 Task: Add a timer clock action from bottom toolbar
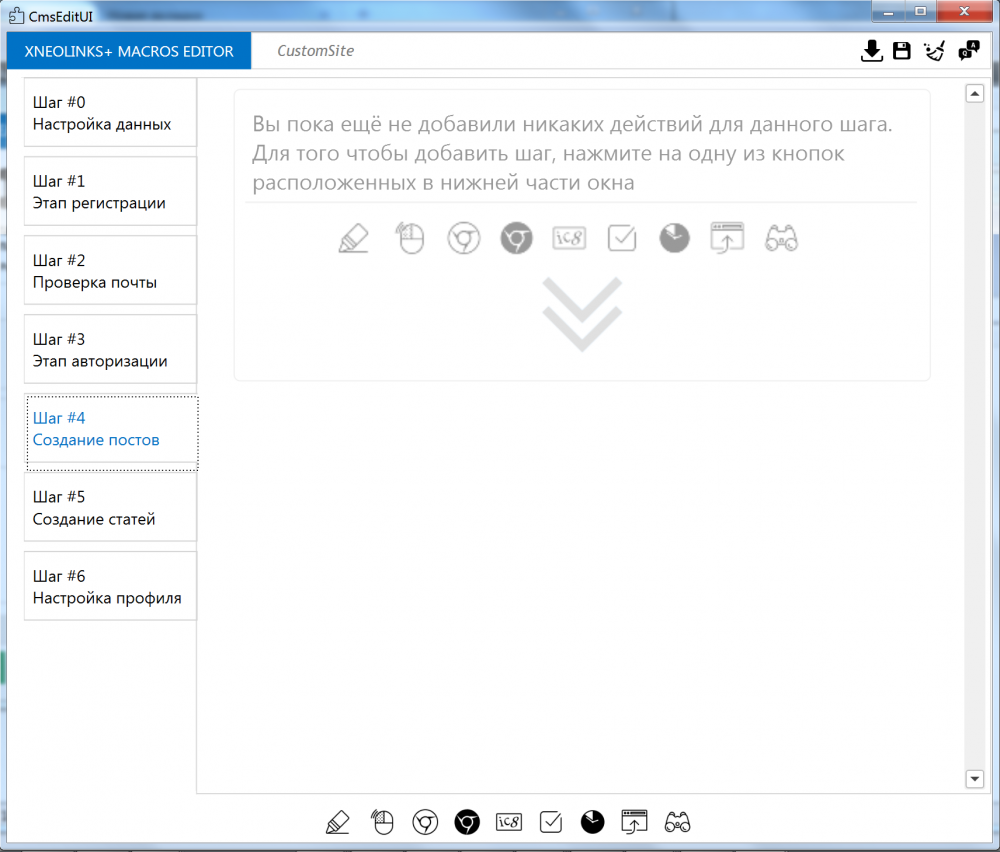point(592,822)
